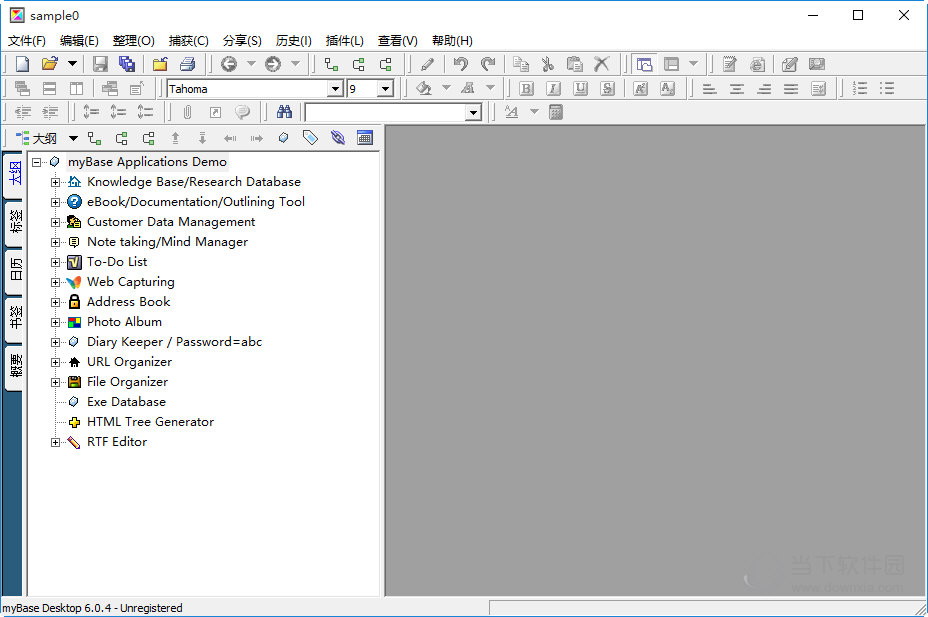
Task: Delete using the X icon in the toolbar
Action: [602, 64]
